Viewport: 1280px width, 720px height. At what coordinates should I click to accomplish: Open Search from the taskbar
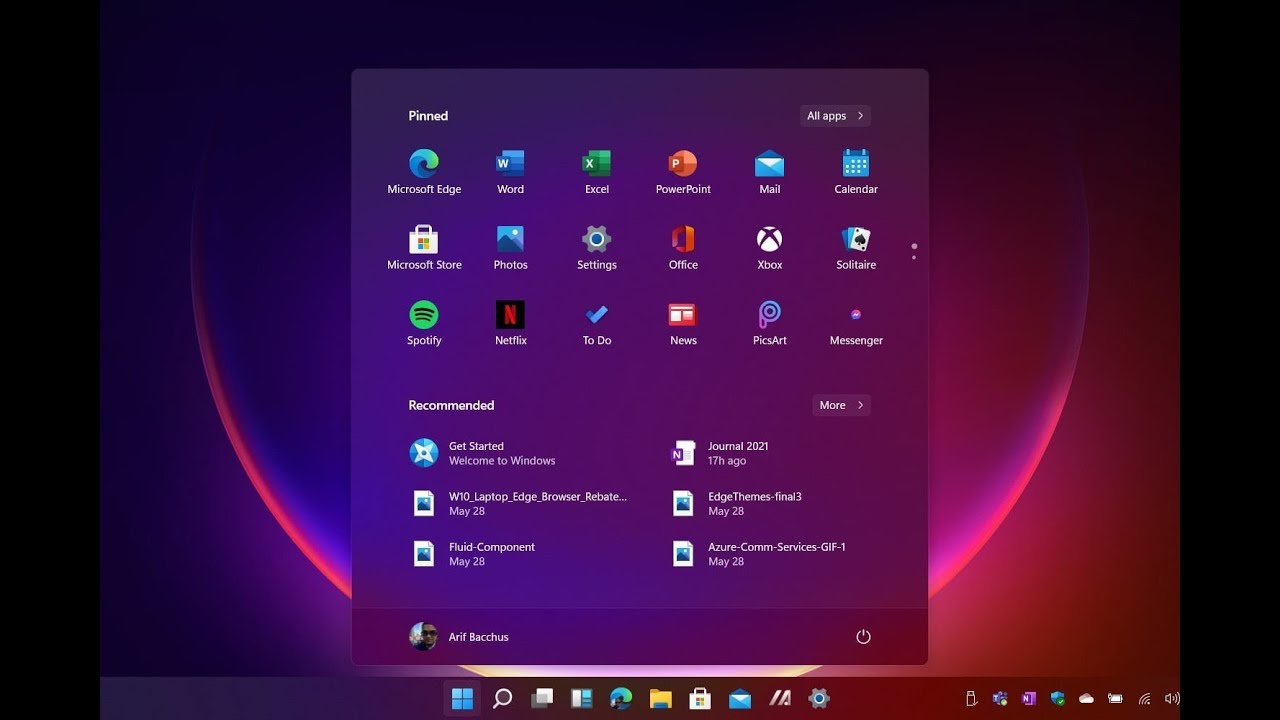tap(502, 698)
